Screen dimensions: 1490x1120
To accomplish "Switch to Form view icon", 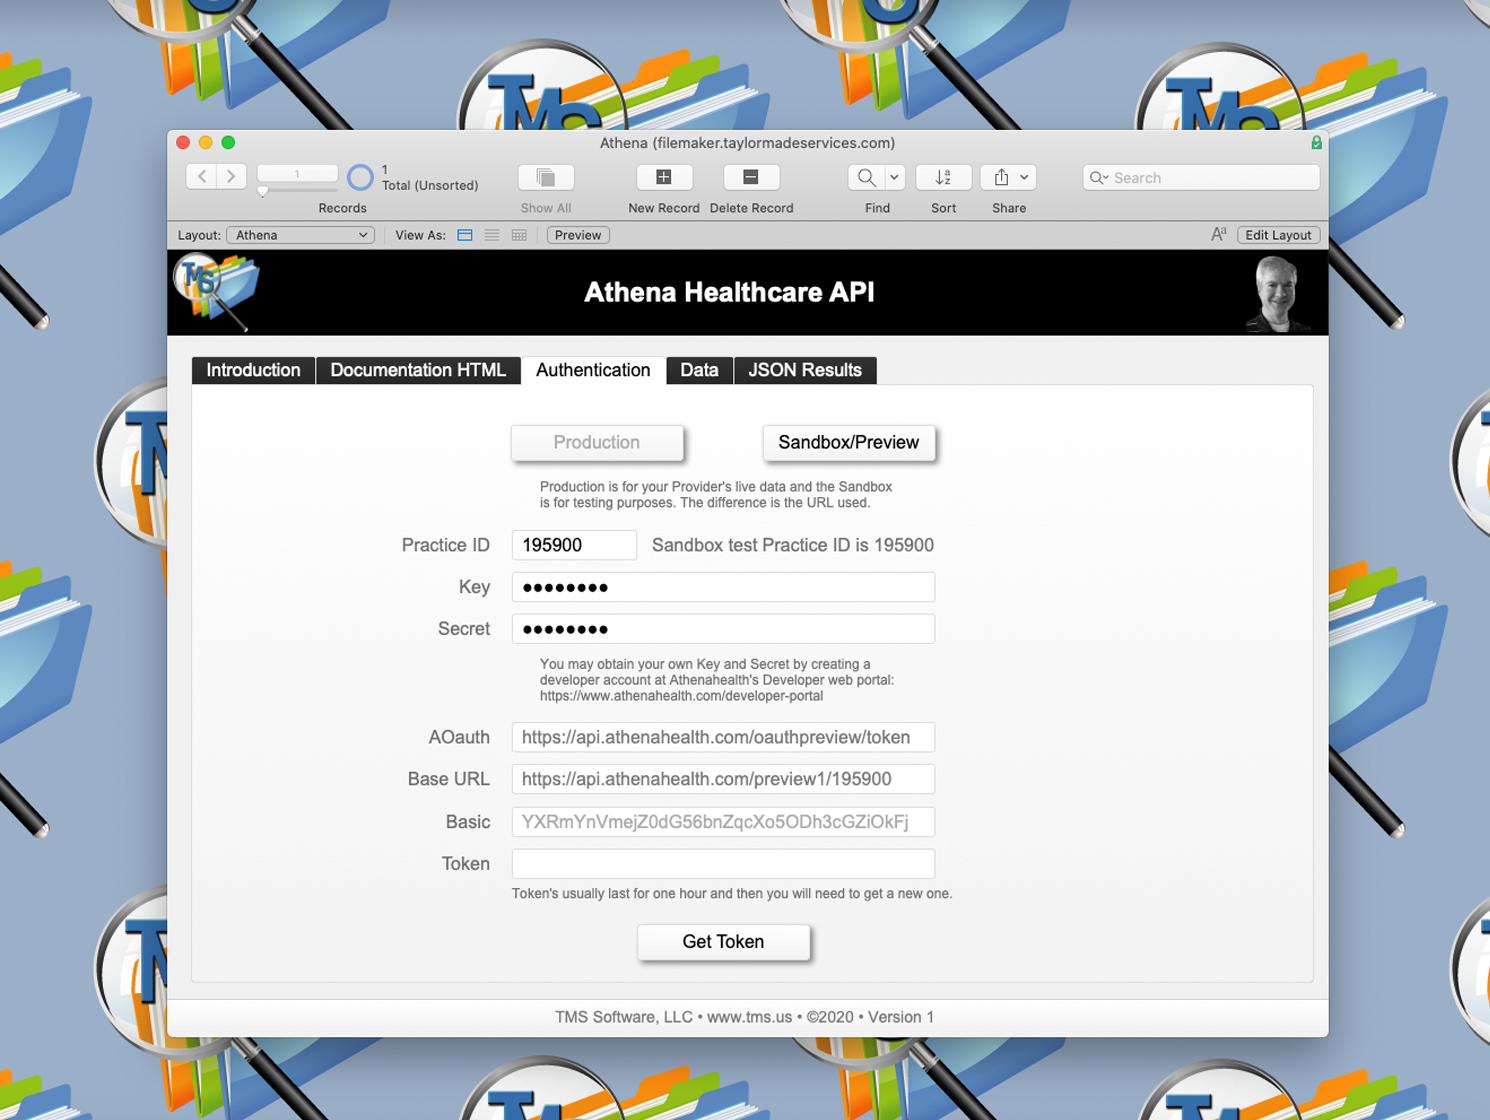I will coord(465,235).
